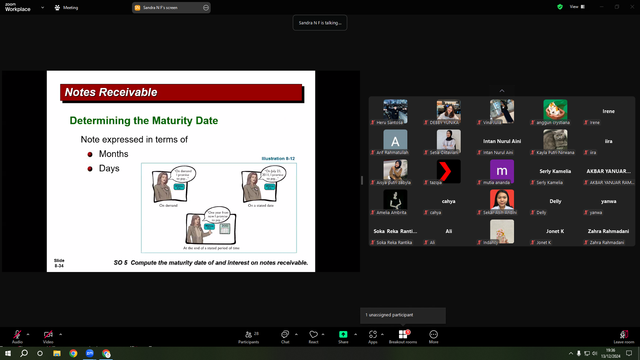The height and width of the screenshot is (360, 640).
Task: Select the Meeting tab
Action: [x=66, y=7]
